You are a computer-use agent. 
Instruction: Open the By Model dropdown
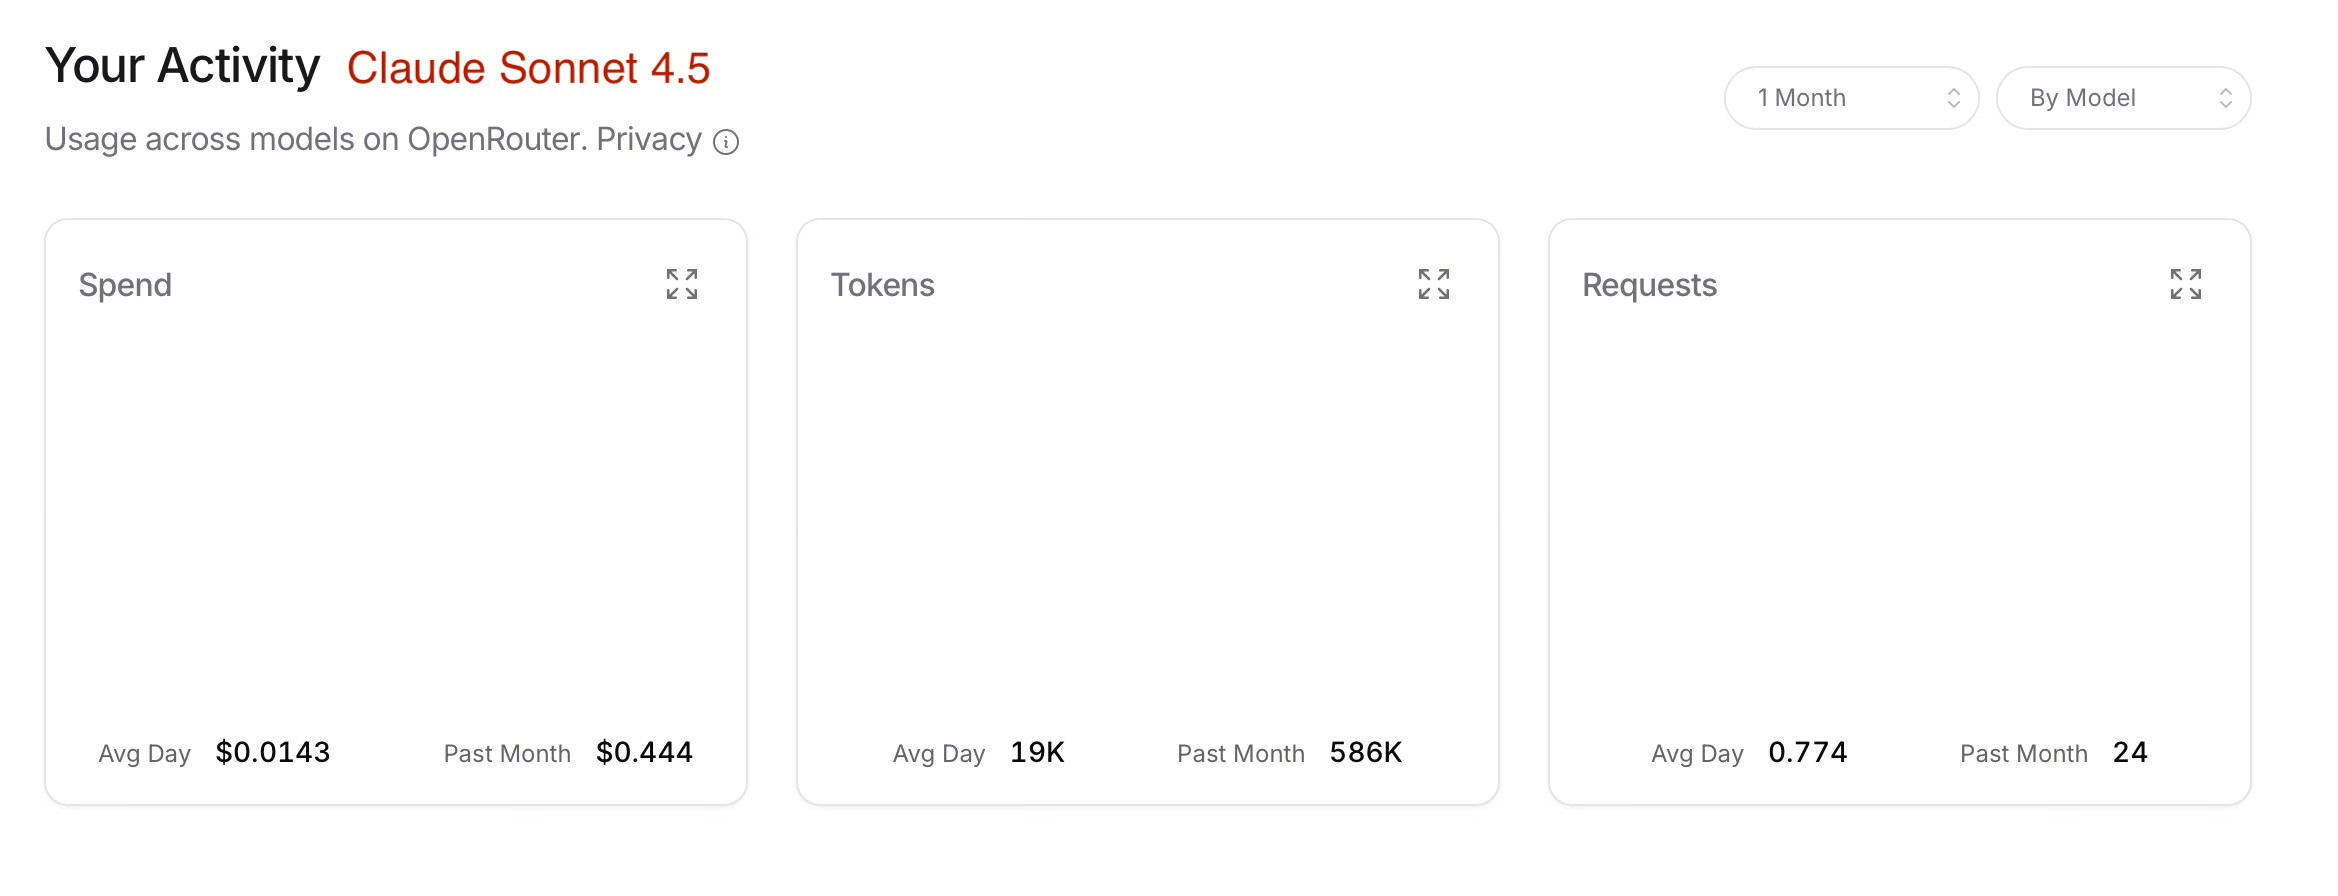[x=2123, y=97]
